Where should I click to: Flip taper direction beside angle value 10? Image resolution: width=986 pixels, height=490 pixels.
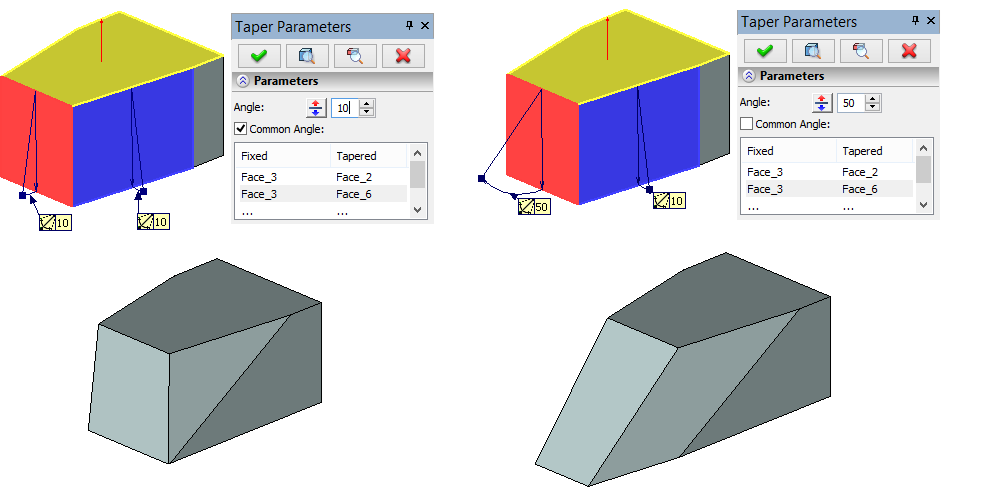pos(316,107)
